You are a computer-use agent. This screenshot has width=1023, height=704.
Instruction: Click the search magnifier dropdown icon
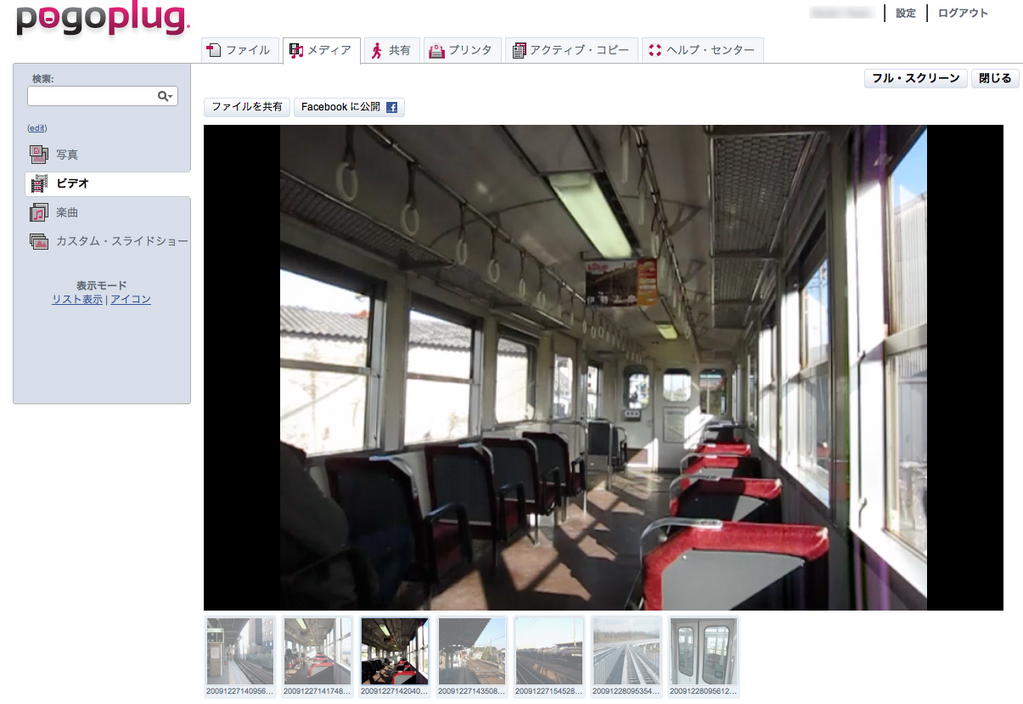[165, 96]
